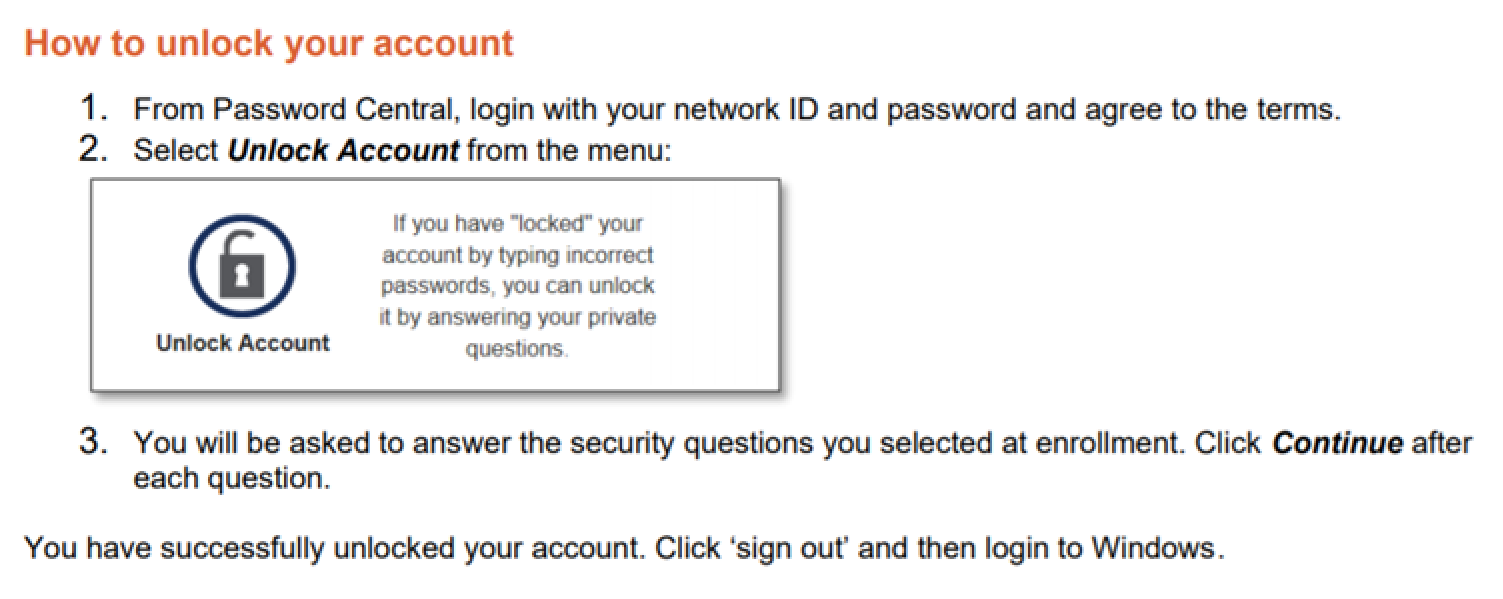Click the "How to unlock your account" heading
The image size is (1503, 599).
tap(269, 43)
